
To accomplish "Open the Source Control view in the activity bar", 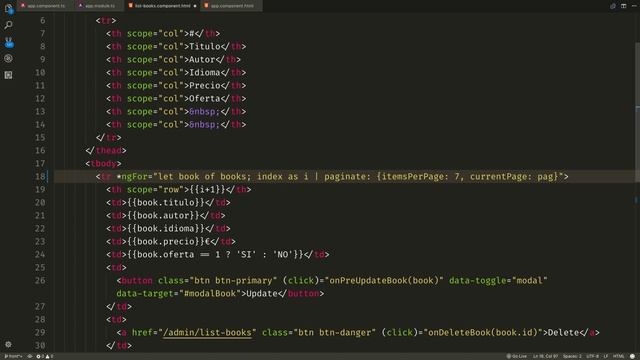I will tap(8, 42).
